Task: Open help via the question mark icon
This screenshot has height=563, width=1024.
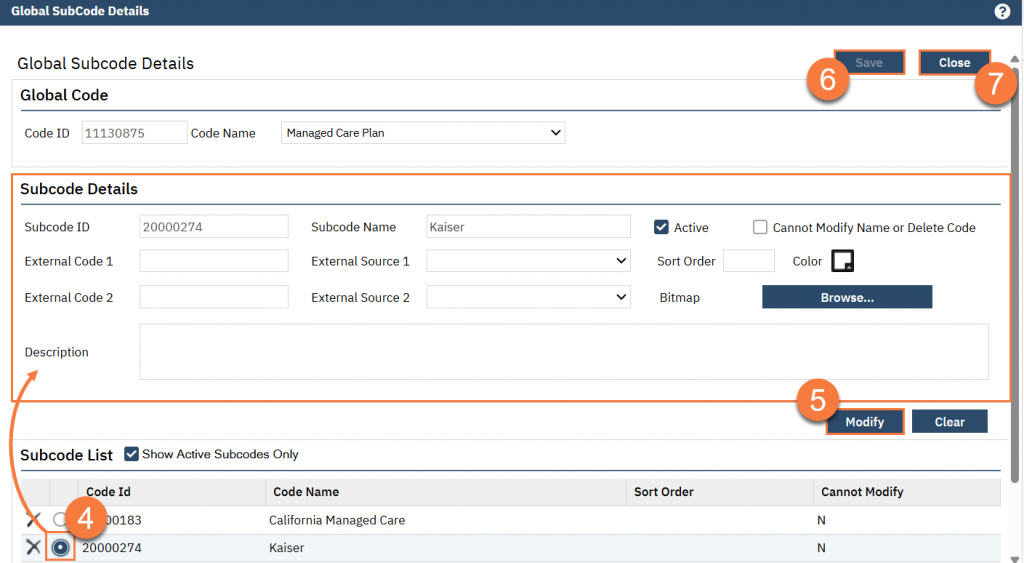Action: pyautogui.click(x=1002, y=11)
